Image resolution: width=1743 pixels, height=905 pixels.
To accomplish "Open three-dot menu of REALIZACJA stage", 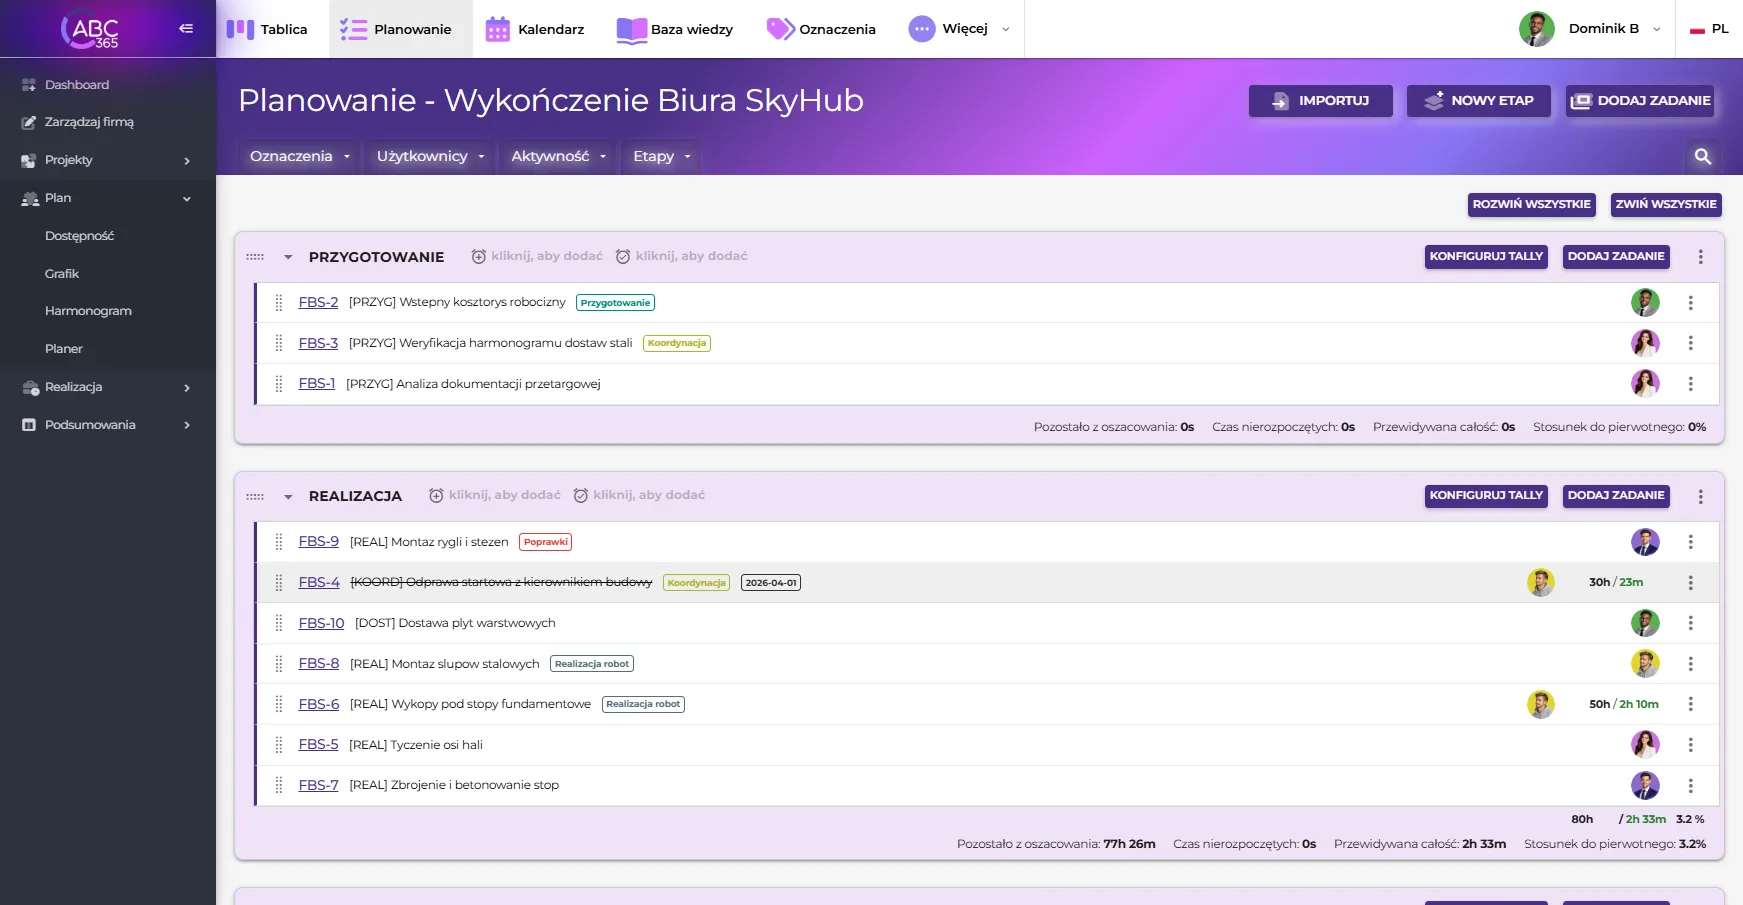I will pyautogui.click(x=1700, y=496).
